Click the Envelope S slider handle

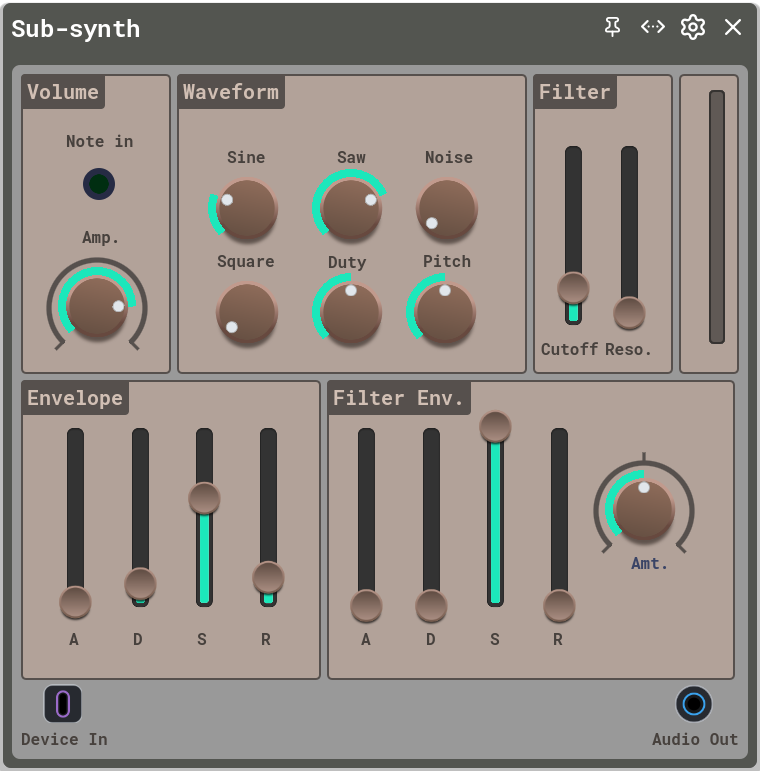click(x=205, y=498)
